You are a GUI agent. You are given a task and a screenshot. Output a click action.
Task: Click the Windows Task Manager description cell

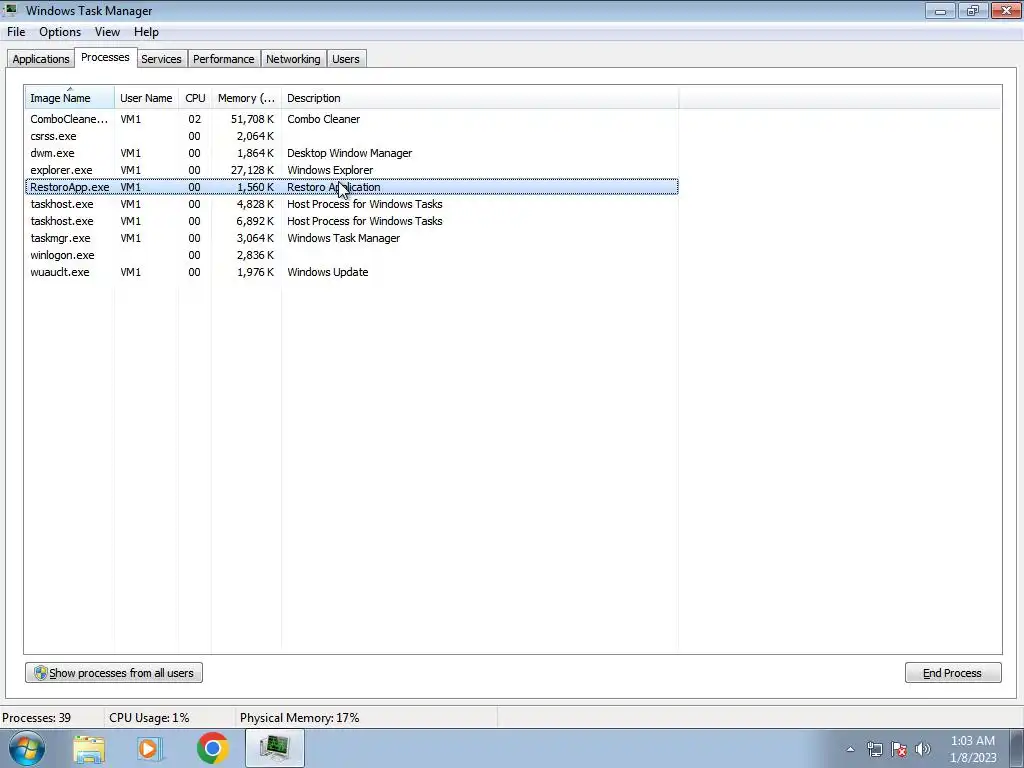(344, 238)
